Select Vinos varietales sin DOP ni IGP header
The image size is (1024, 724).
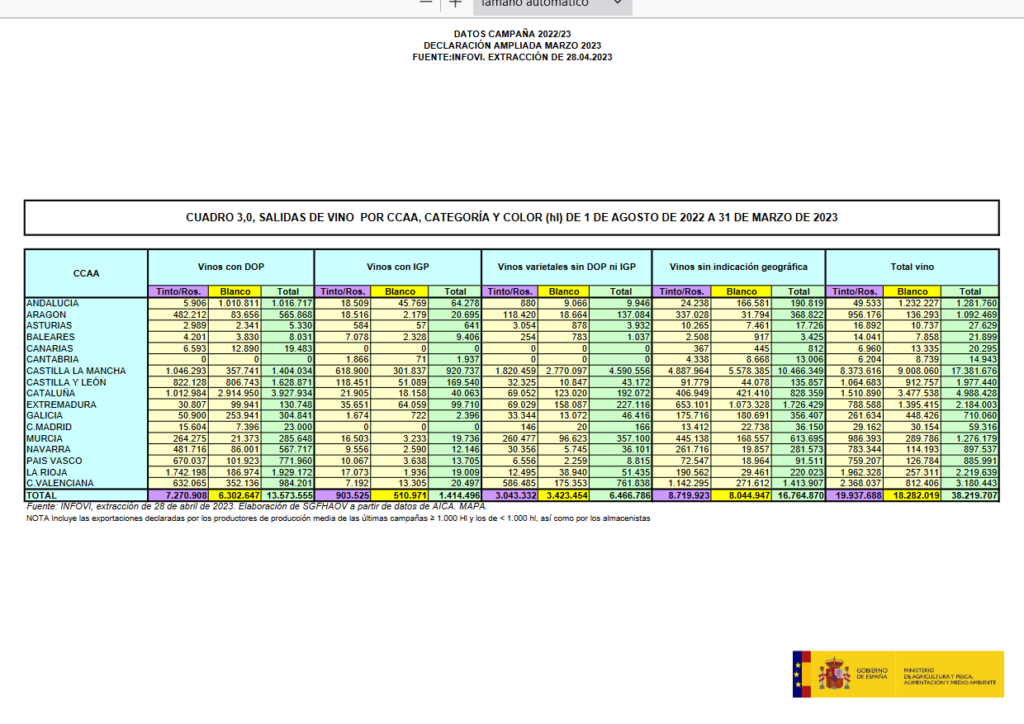pos(566,267)
